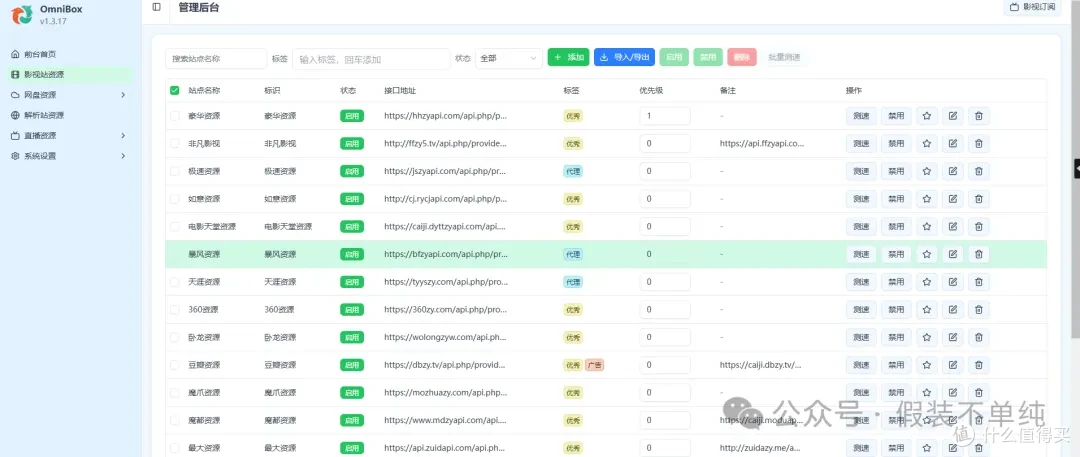Click the 豆瓣资源 广告 tag

[x=594, y=365]
